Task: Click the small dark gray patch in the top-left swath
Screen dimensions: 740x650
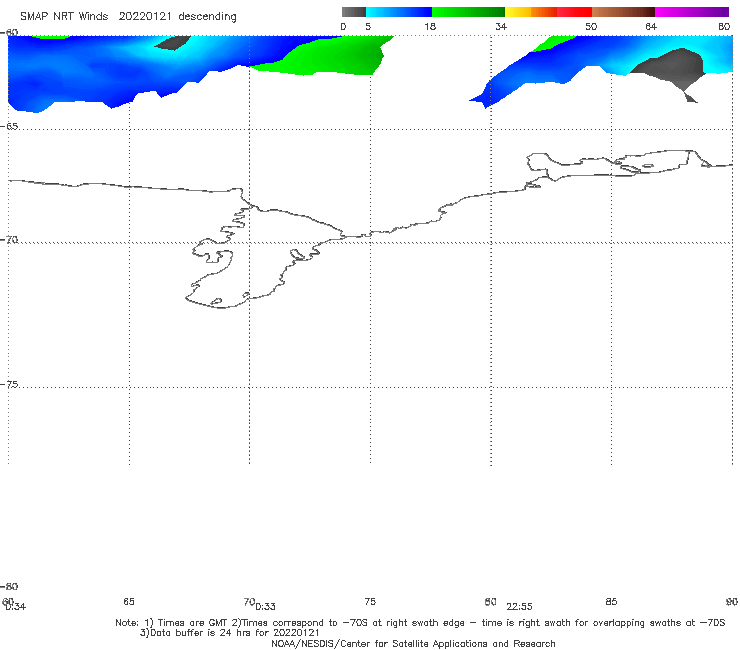Action: pos(173,42)
